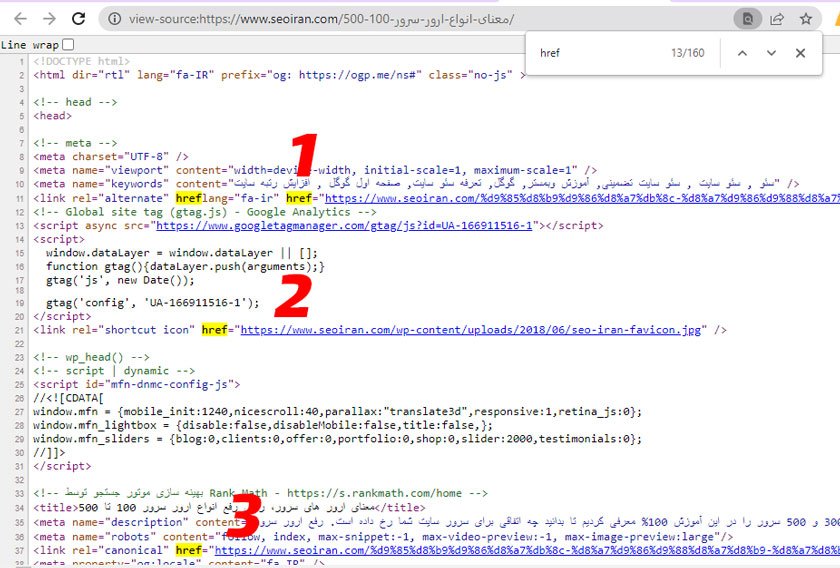Go forward to the next page
Screen dimensions: 840x568
click(x=49, y=19)
